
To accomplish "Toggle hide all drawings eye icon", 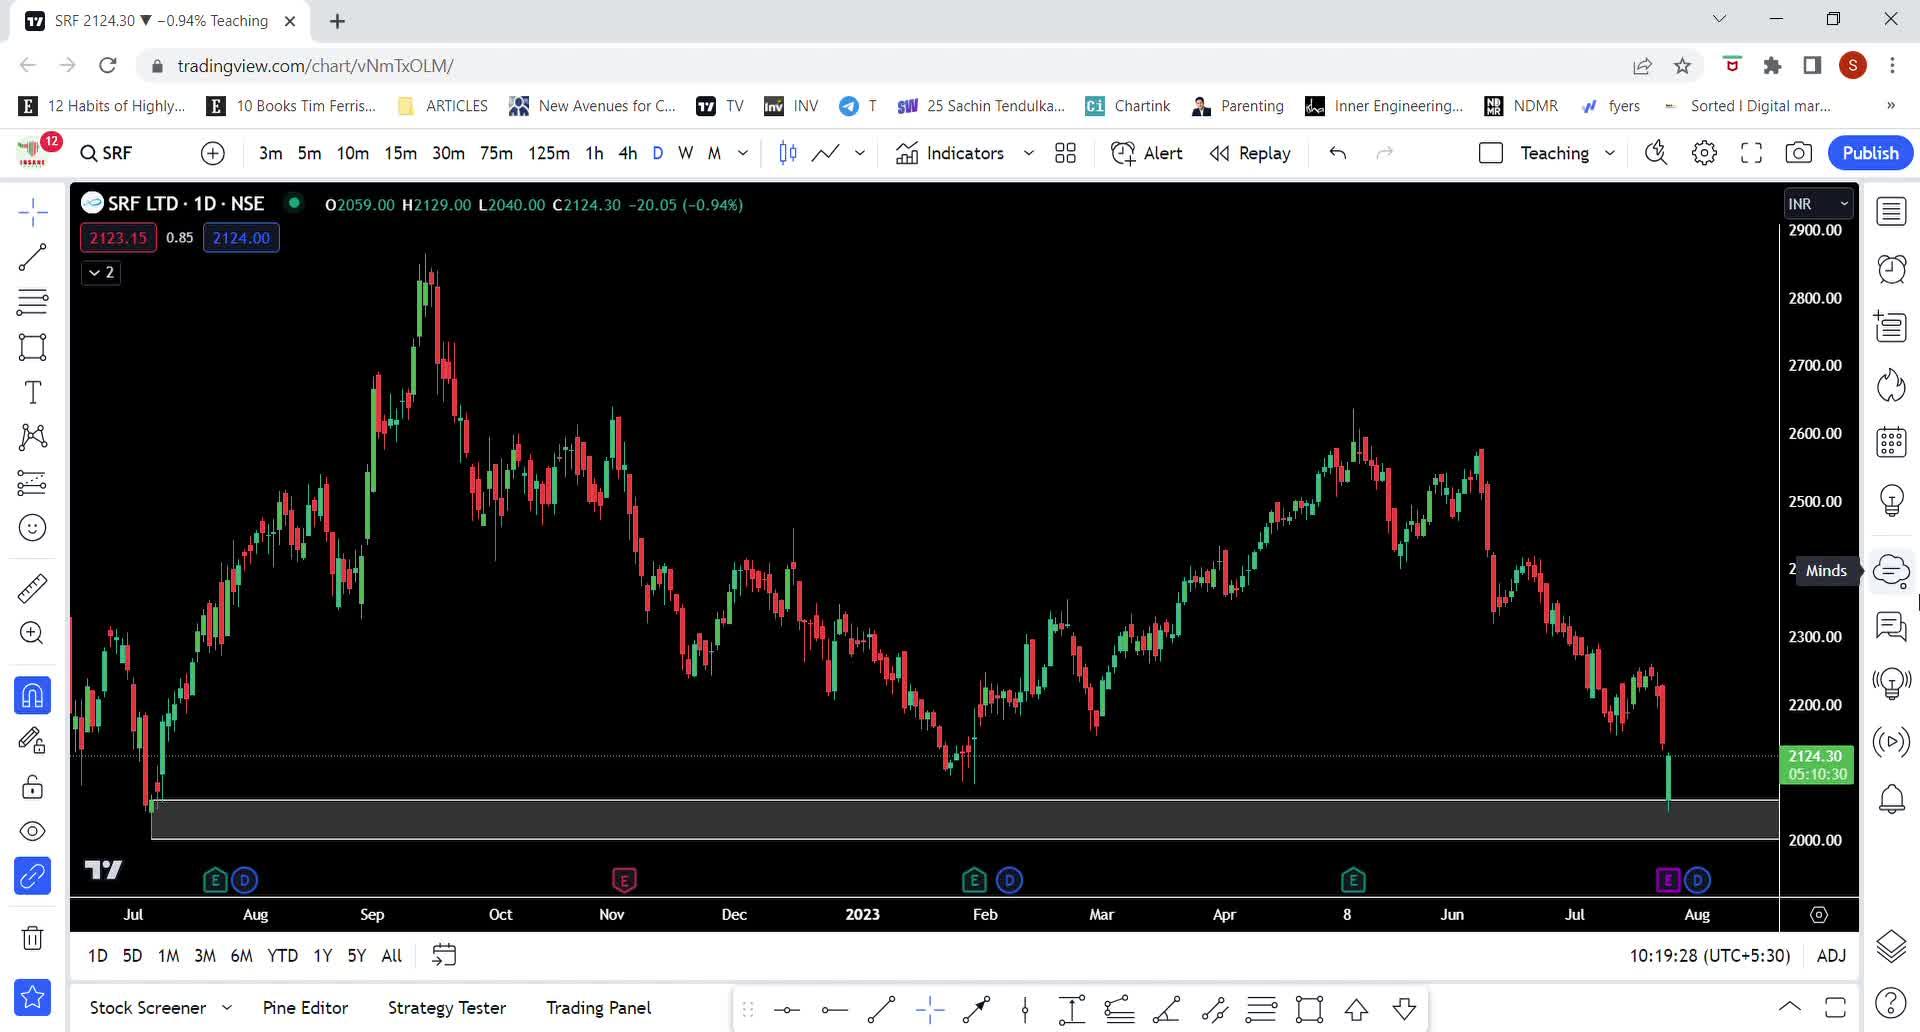I will (33, 832).
